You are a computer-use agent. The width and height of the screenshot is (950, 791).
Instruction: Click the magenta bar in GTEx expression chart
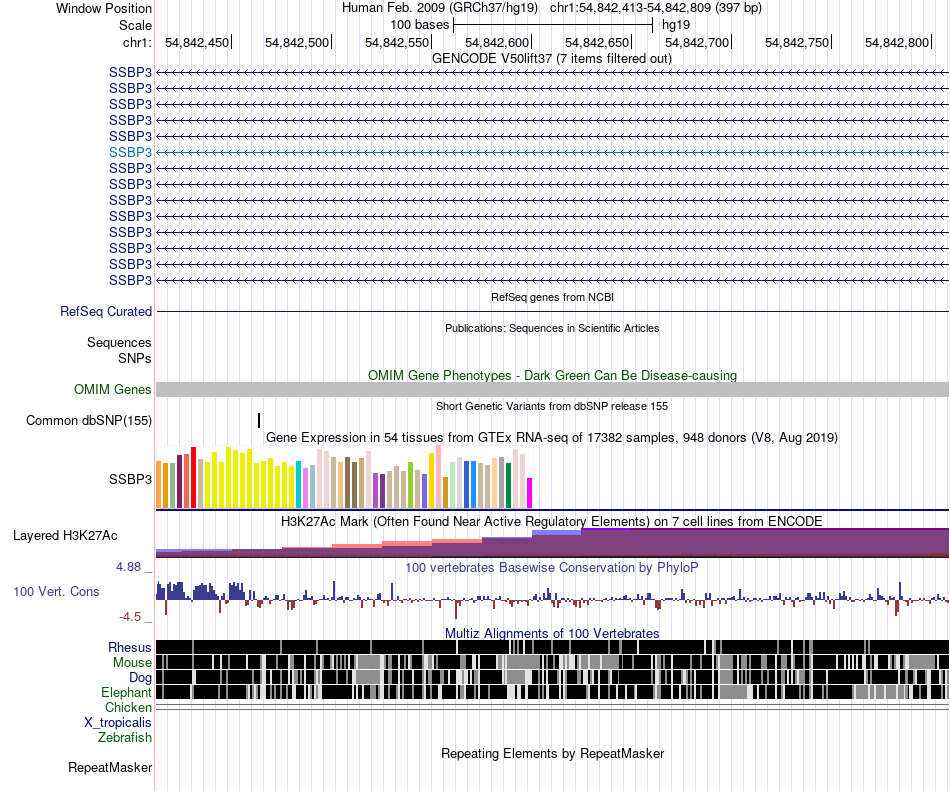tap(530, 493)
